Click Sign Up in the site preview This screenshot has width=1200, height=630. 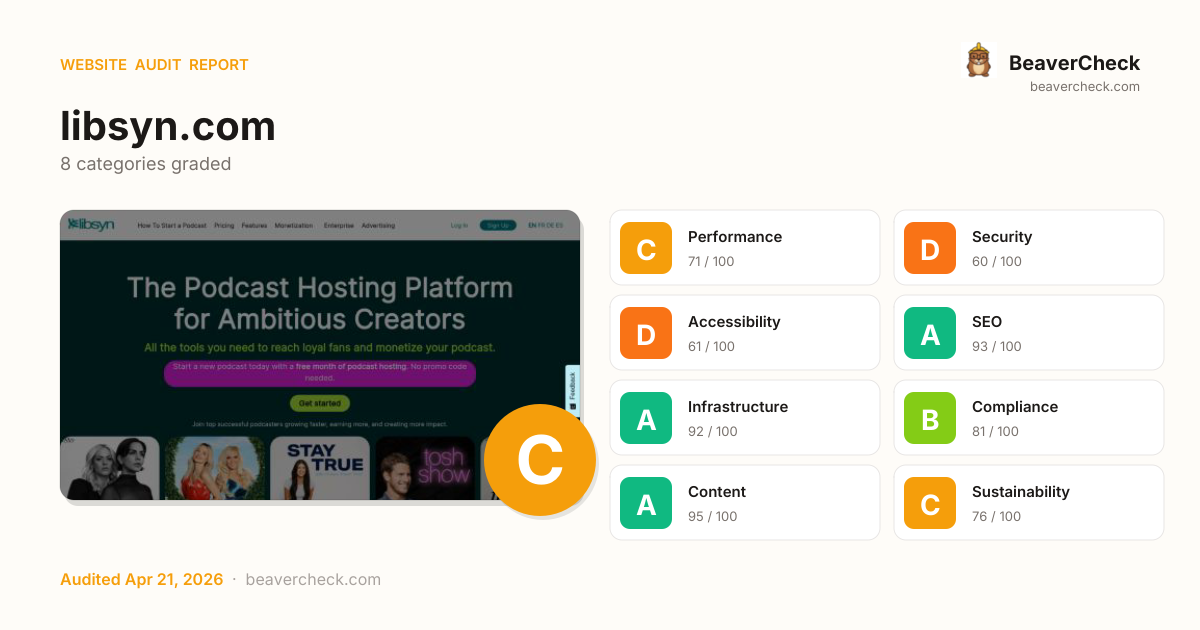pyautogui.click(x=497, y=226)
